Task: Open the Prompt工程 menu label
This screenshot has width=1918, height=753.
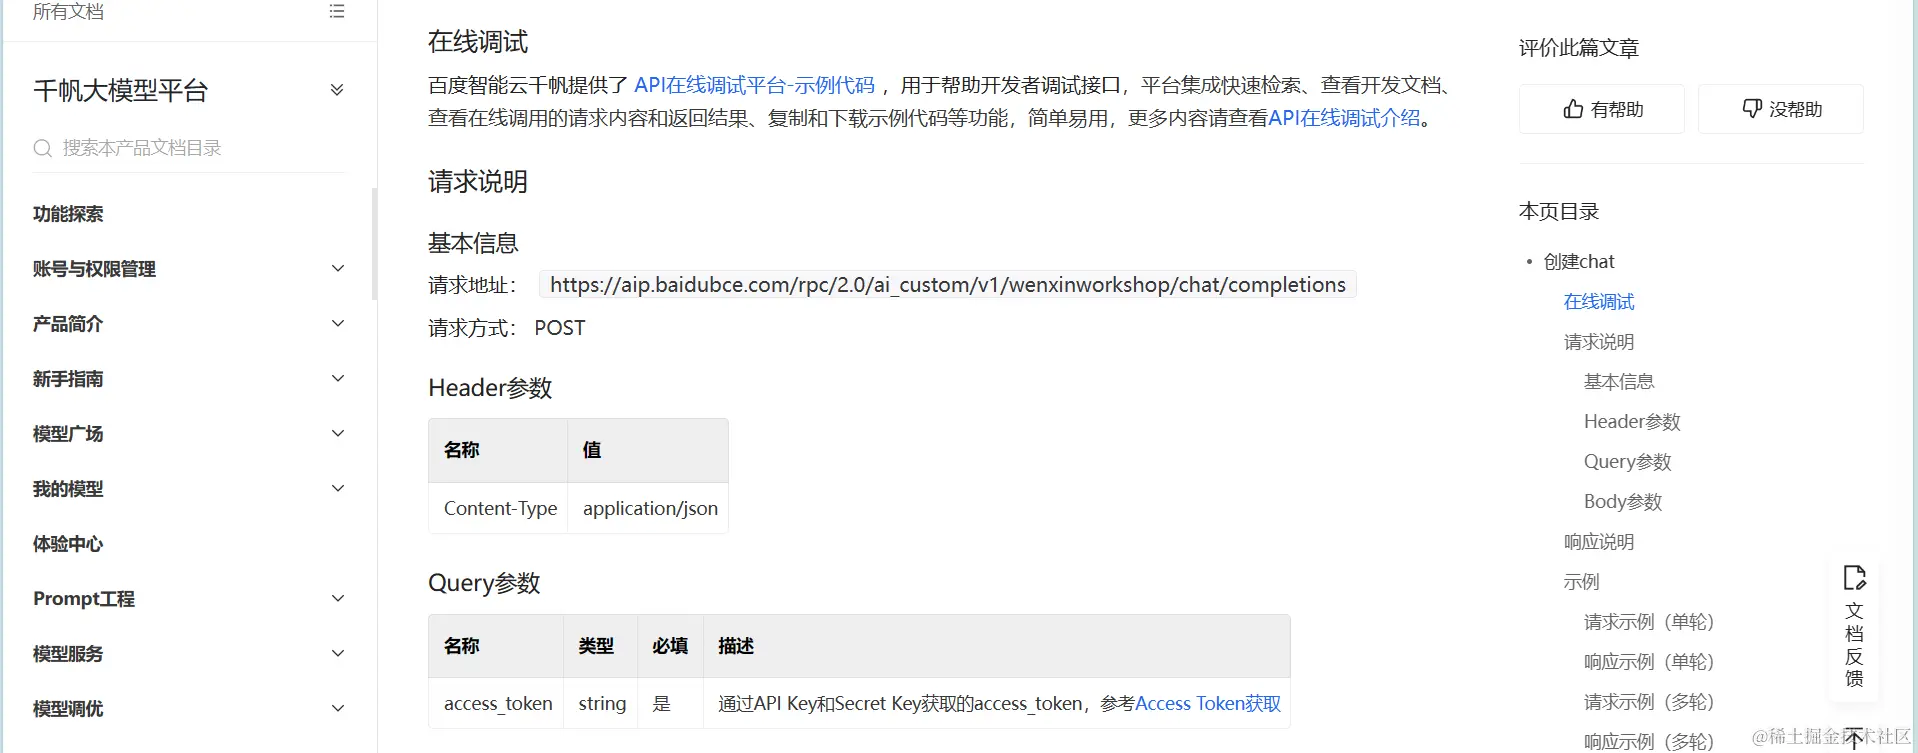Action: [84, 599]
